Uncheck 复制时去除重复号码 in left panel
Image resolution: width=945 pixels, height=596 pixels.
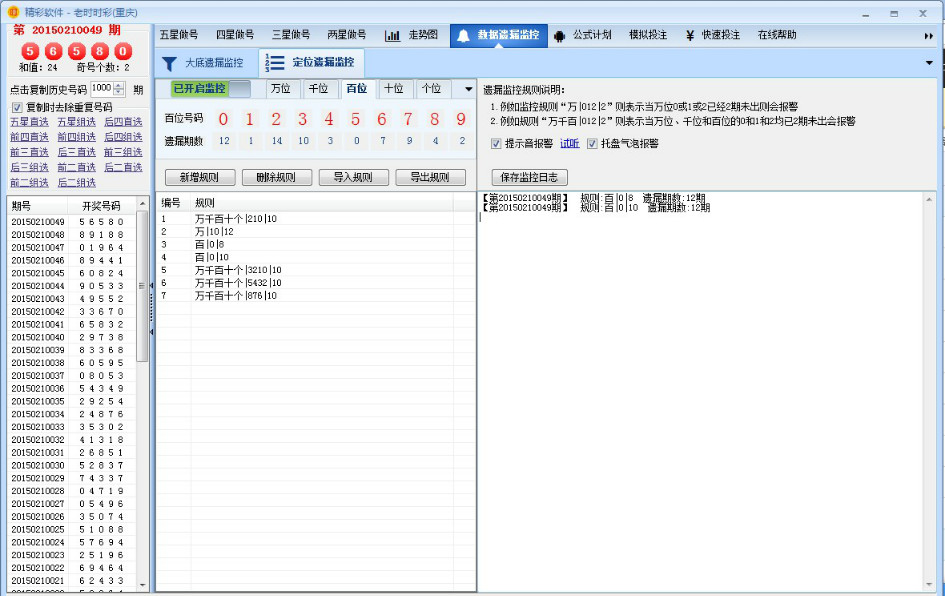point(17,107)
